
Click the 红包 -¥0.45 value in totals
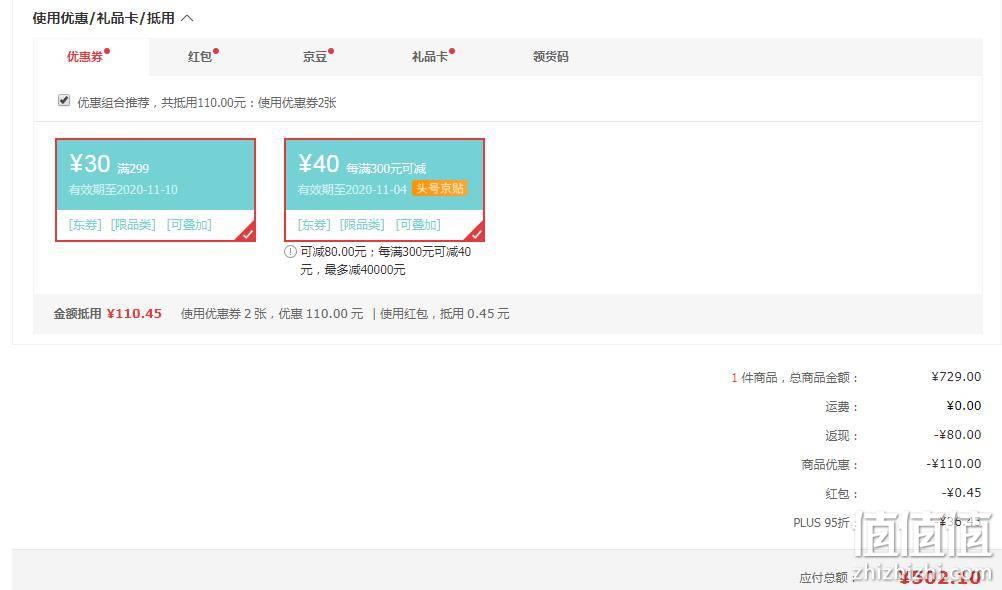962,493
